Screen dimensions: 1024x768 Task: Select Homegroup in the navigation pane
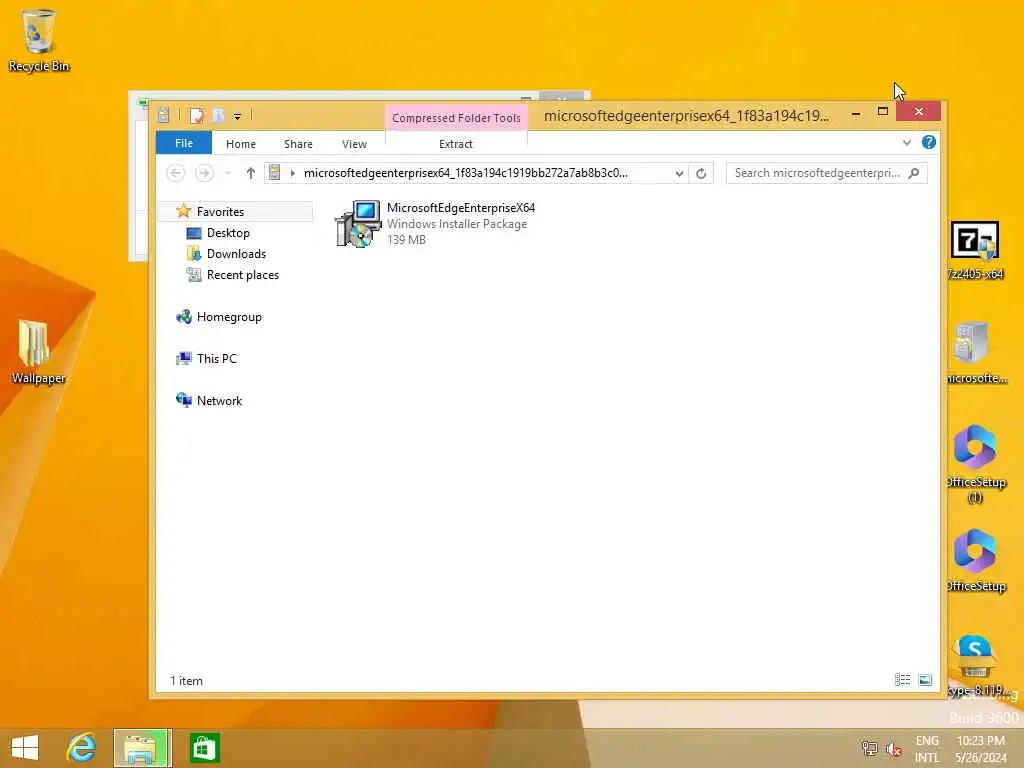(229, 317)
